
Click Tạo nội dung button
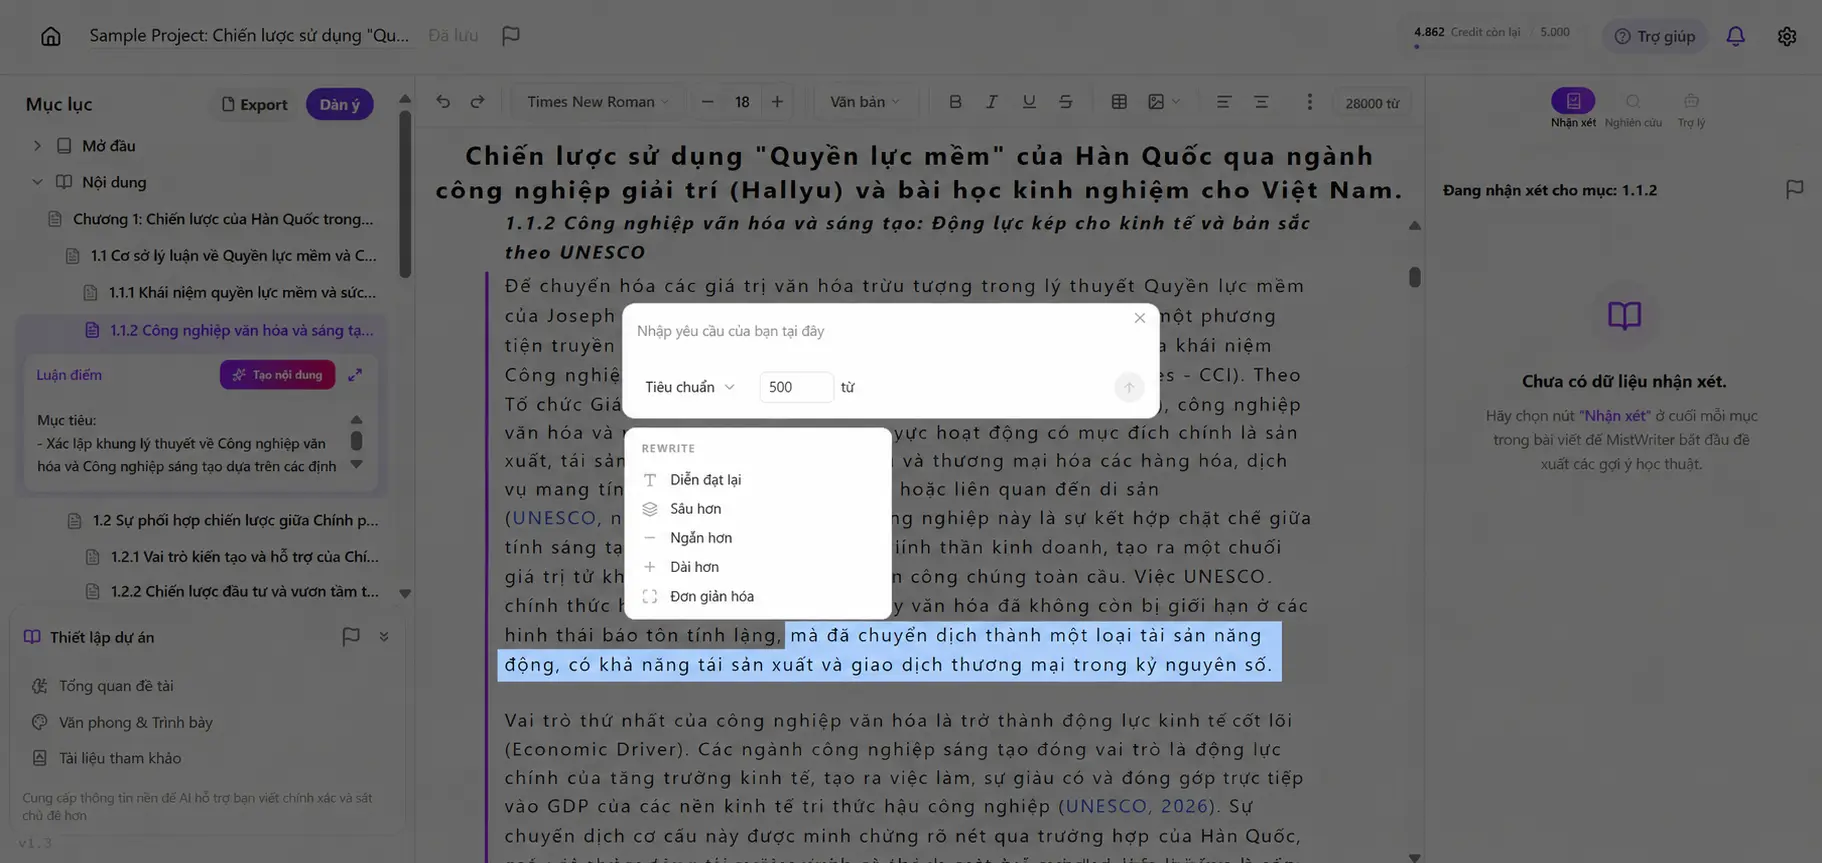278,375
